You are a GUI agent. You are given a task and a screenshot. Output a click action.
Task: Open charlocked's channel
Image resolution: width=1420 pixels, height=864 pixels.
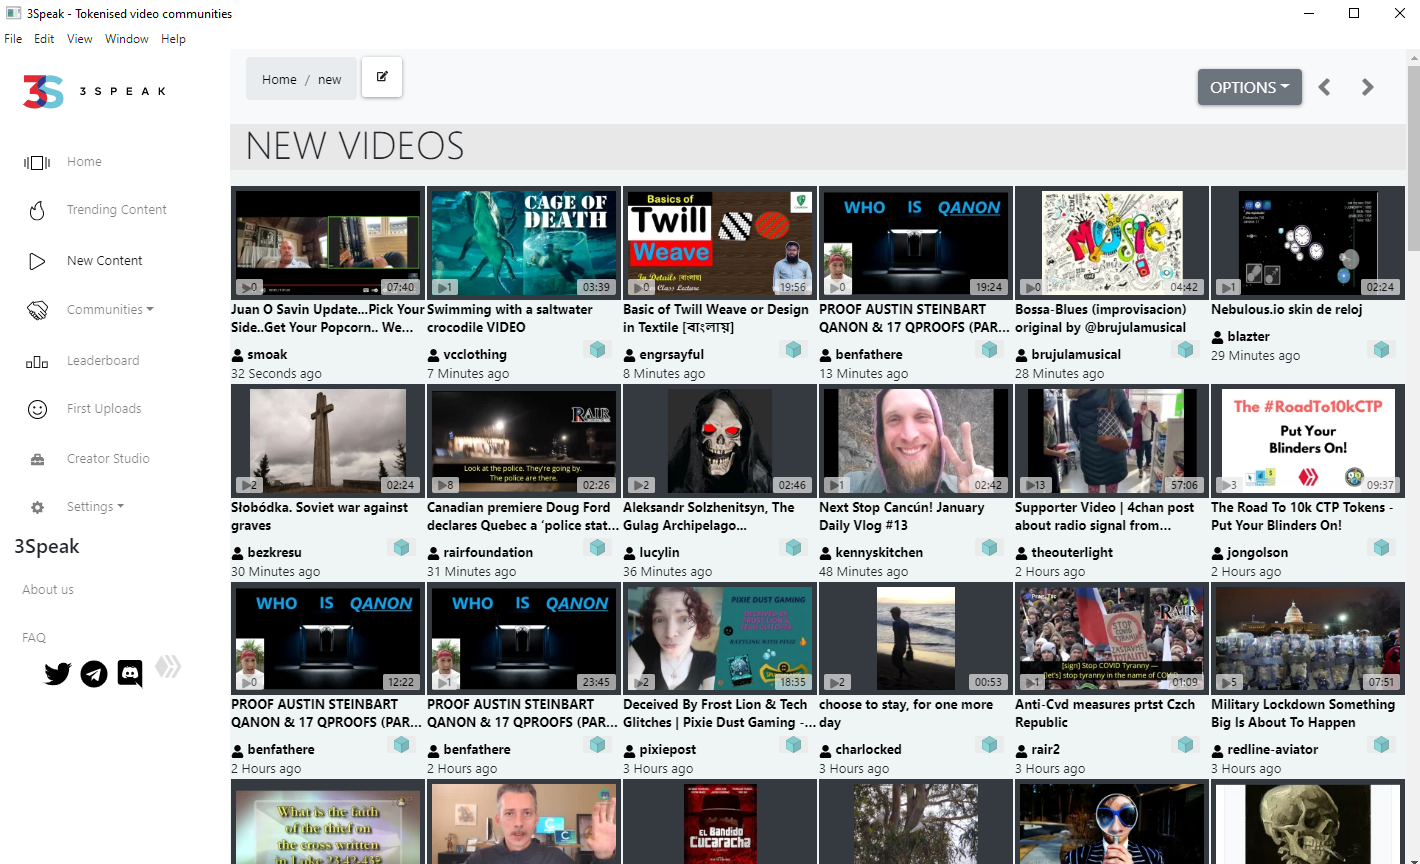[x=868, y=750]
